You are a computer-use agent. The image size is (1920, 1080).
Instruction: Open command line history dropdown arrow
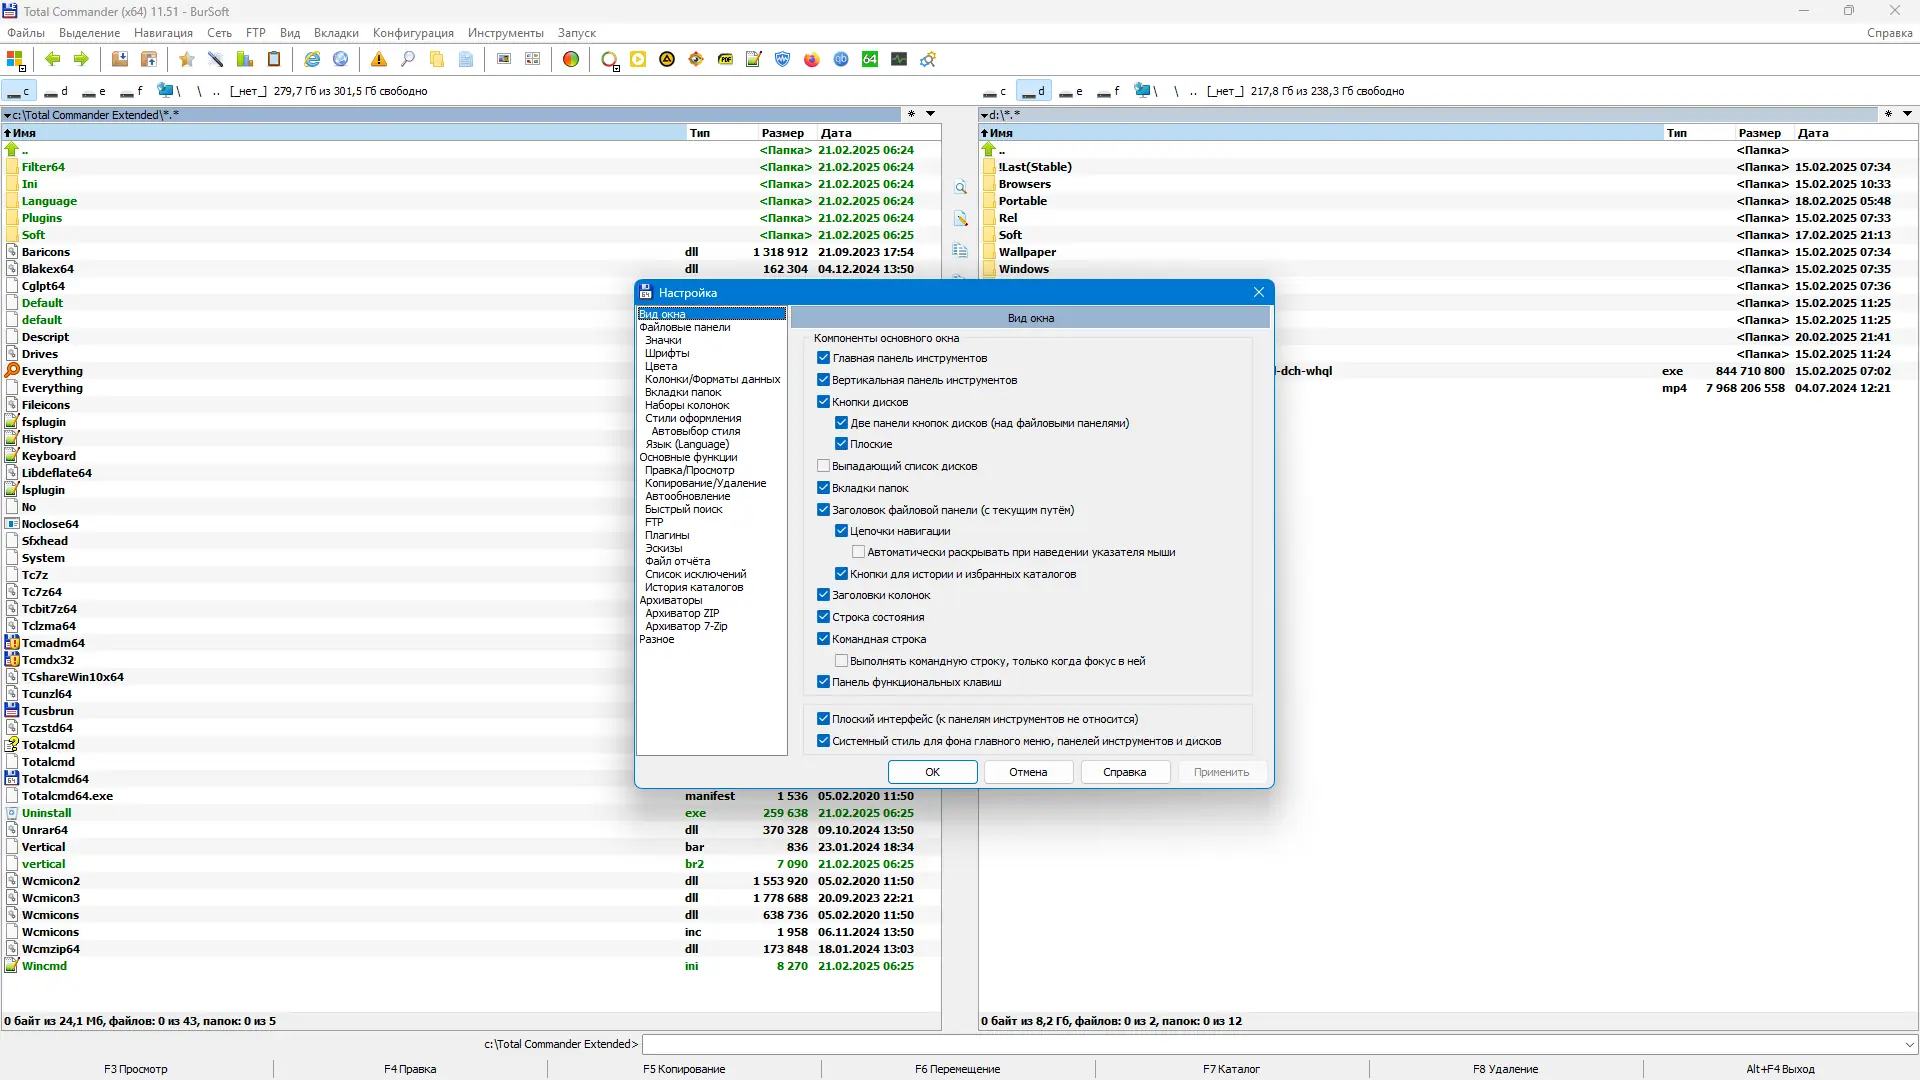point(1910,1044)
